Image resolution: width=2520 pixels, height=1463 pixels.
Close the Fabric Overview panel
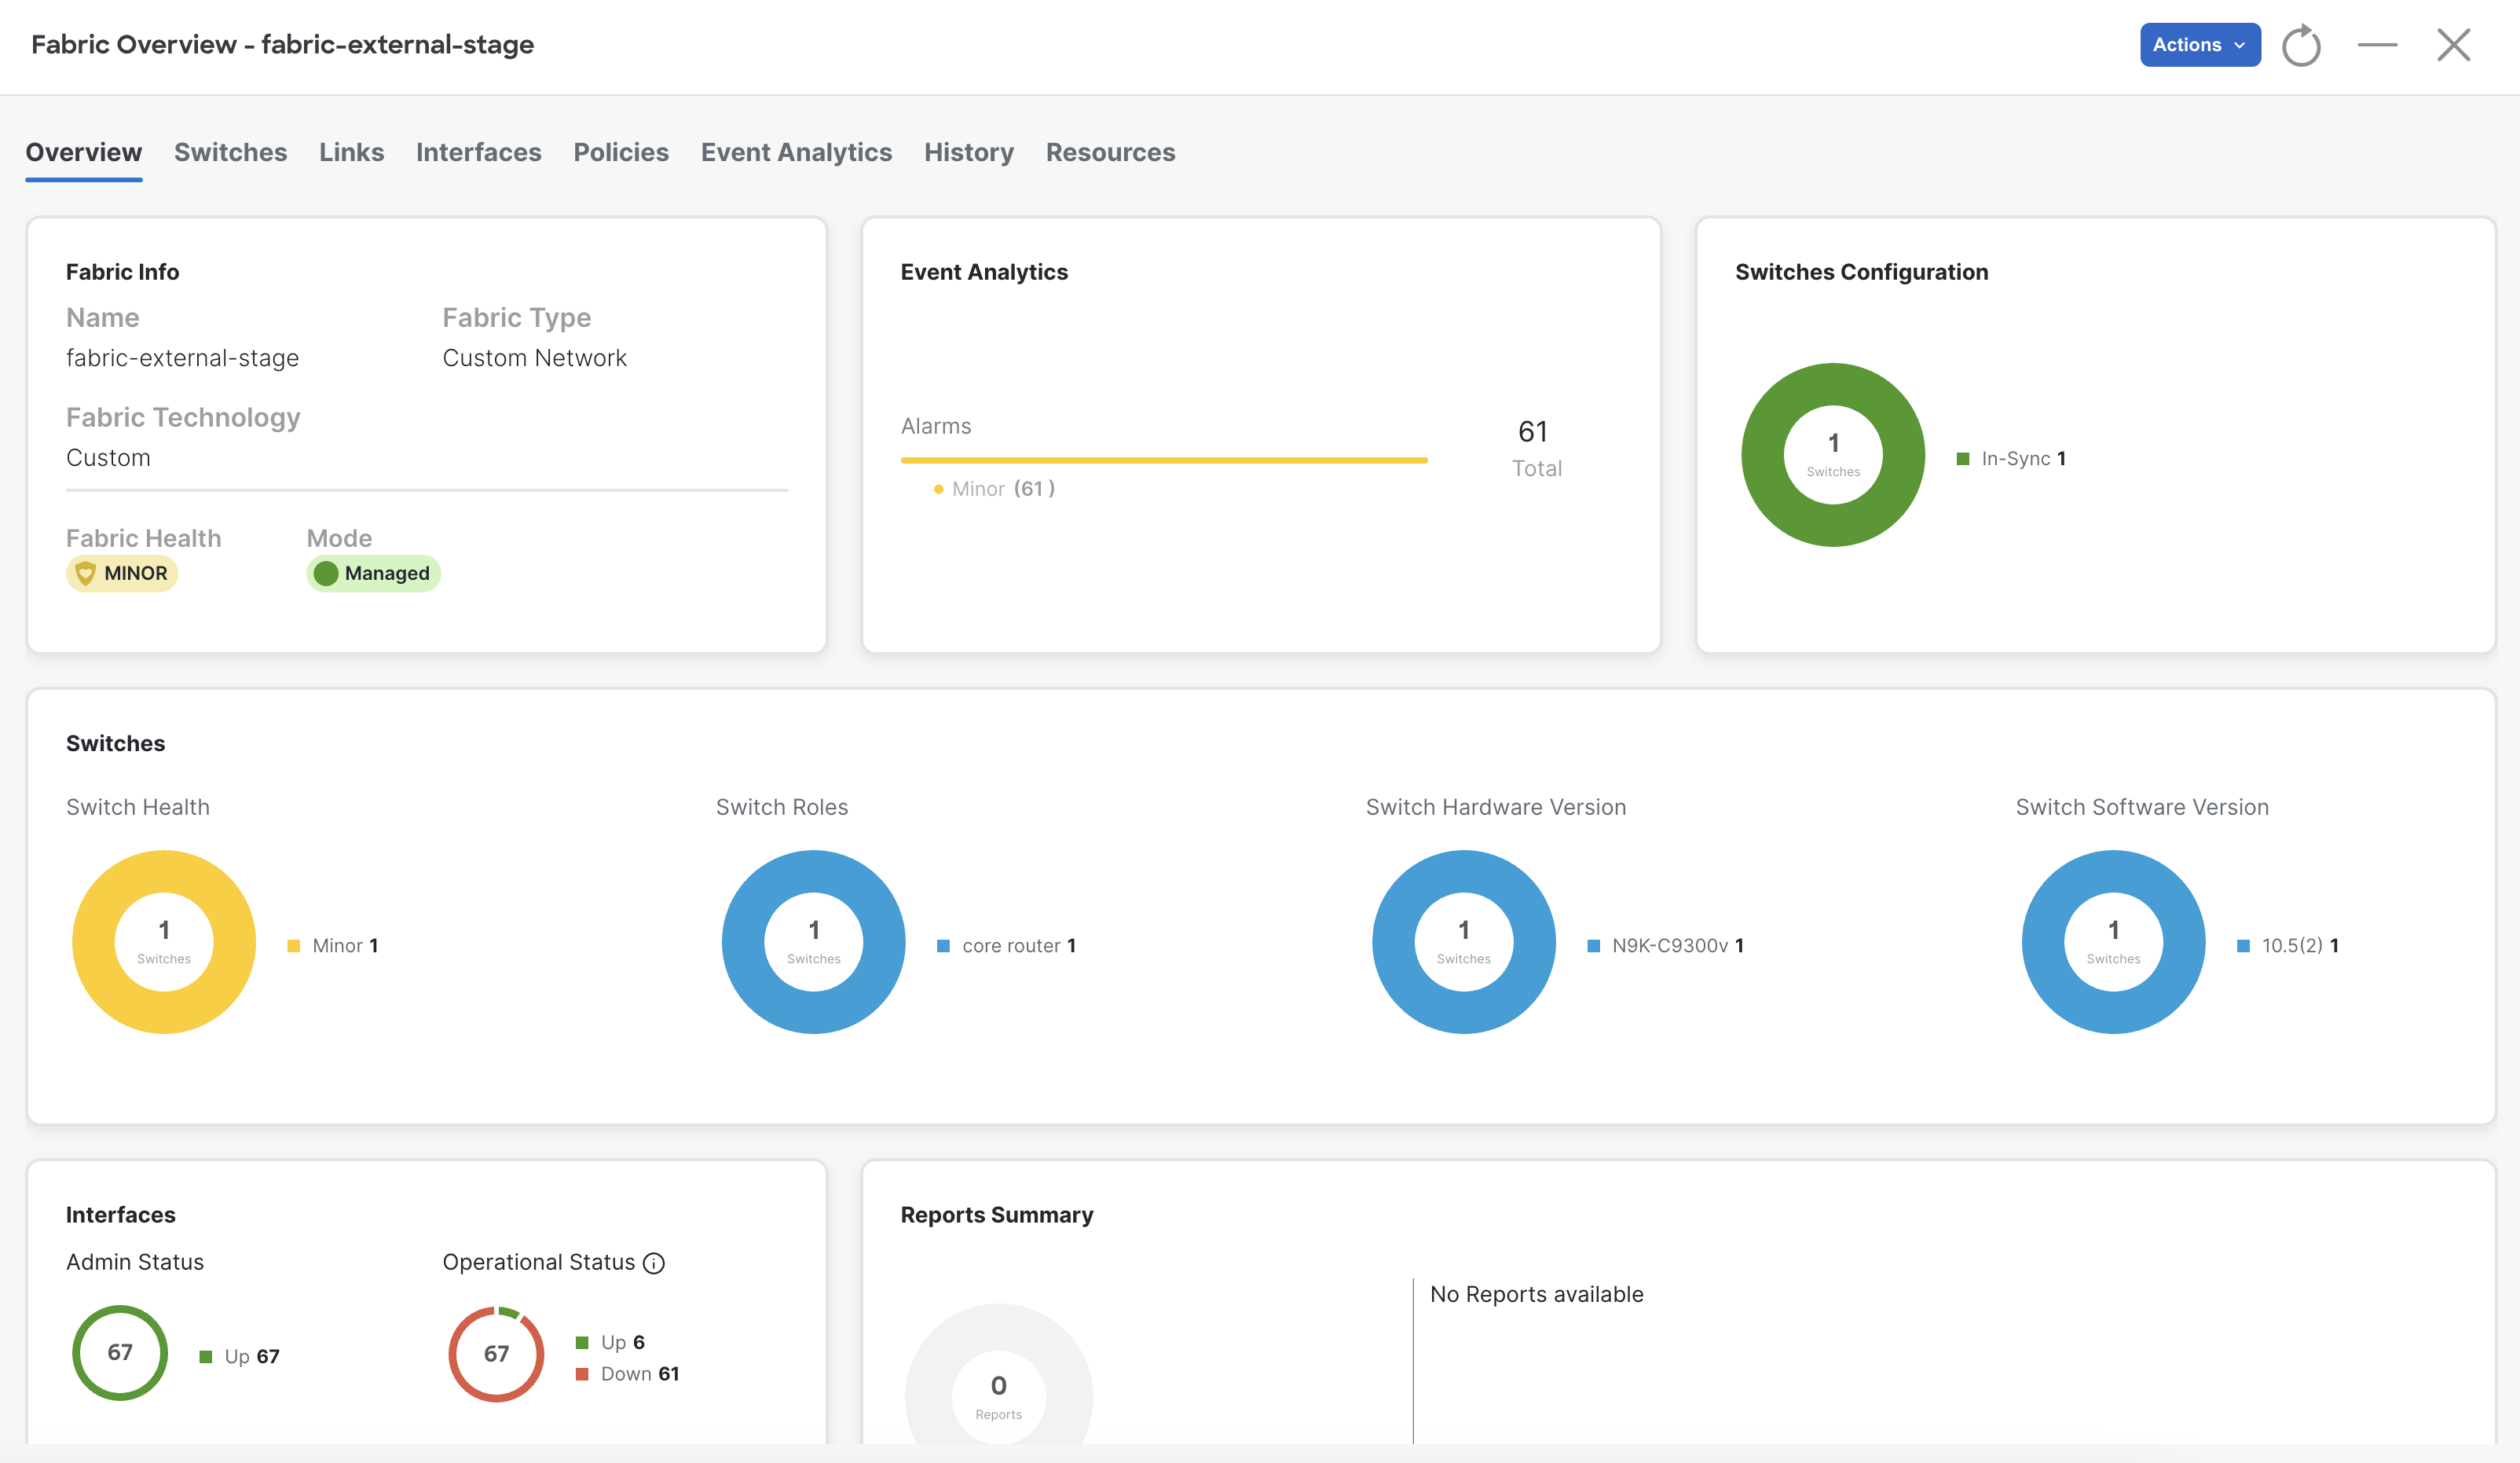pyautogui.click(x=2453, y=45)
